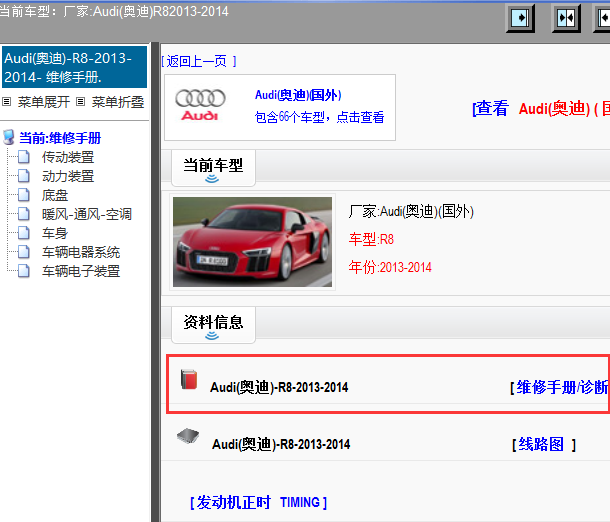Viewport: 610px width, 522px height.
Task: Click the Audi four-rings logo
Action: click(x=200, y=105)
